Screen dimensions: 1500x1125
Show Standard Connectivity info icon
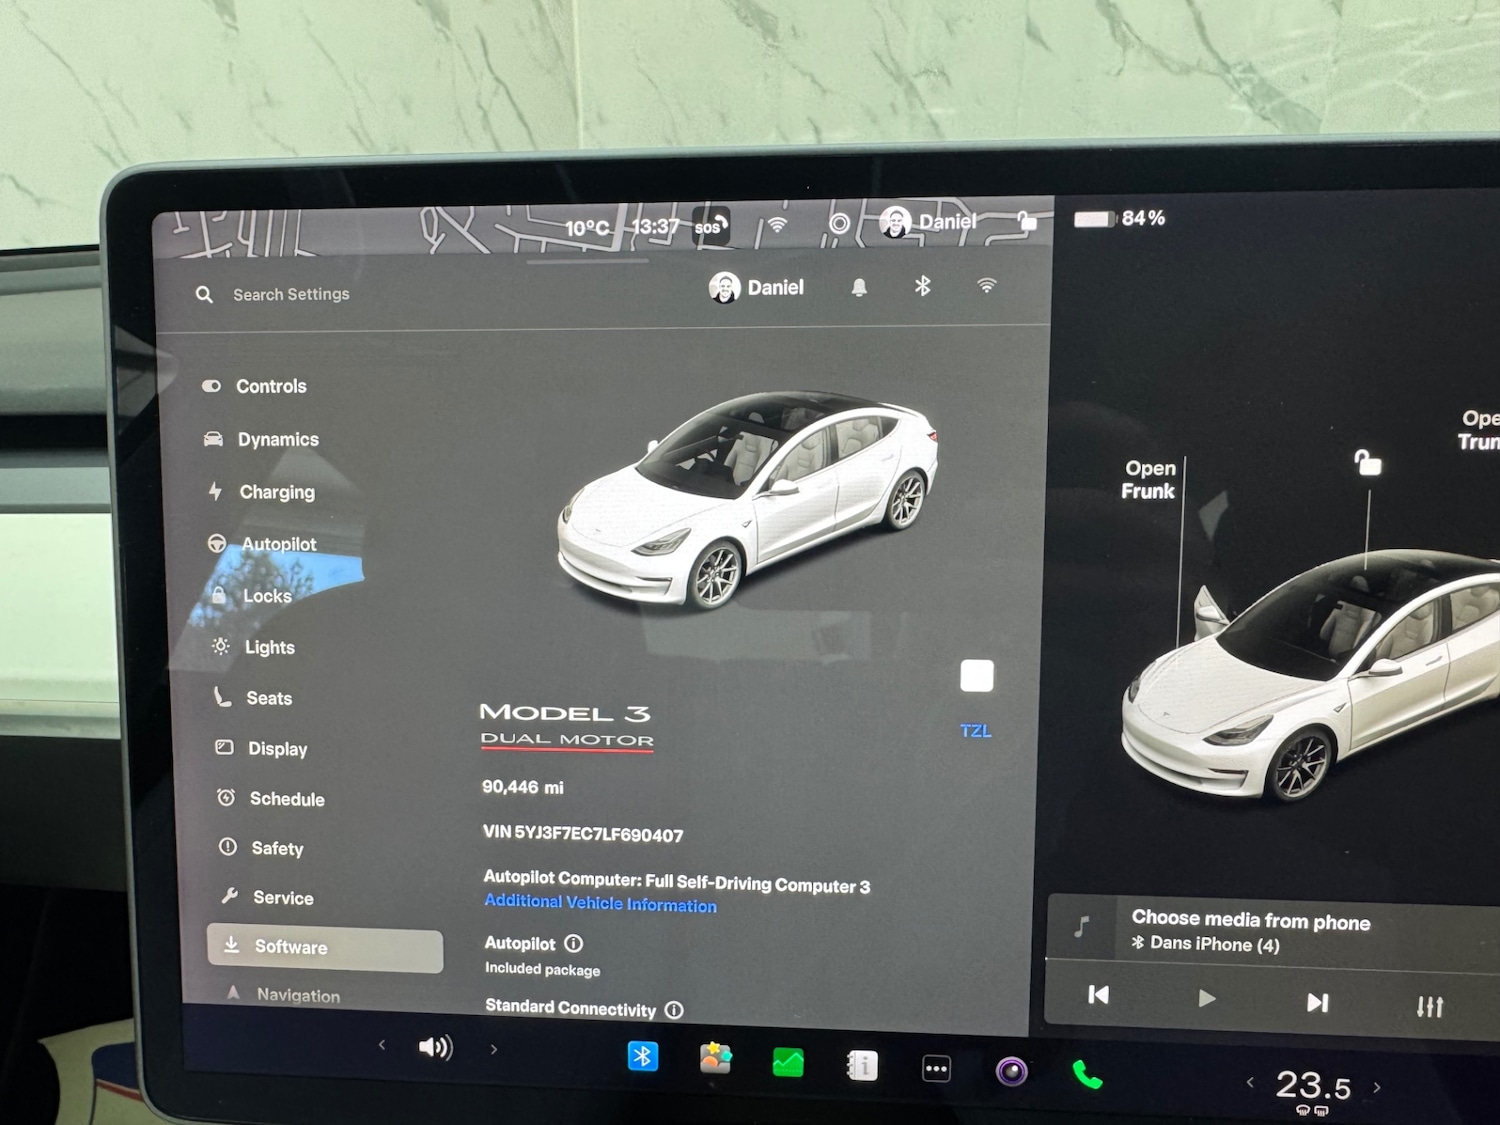(x=674, y=1010)
